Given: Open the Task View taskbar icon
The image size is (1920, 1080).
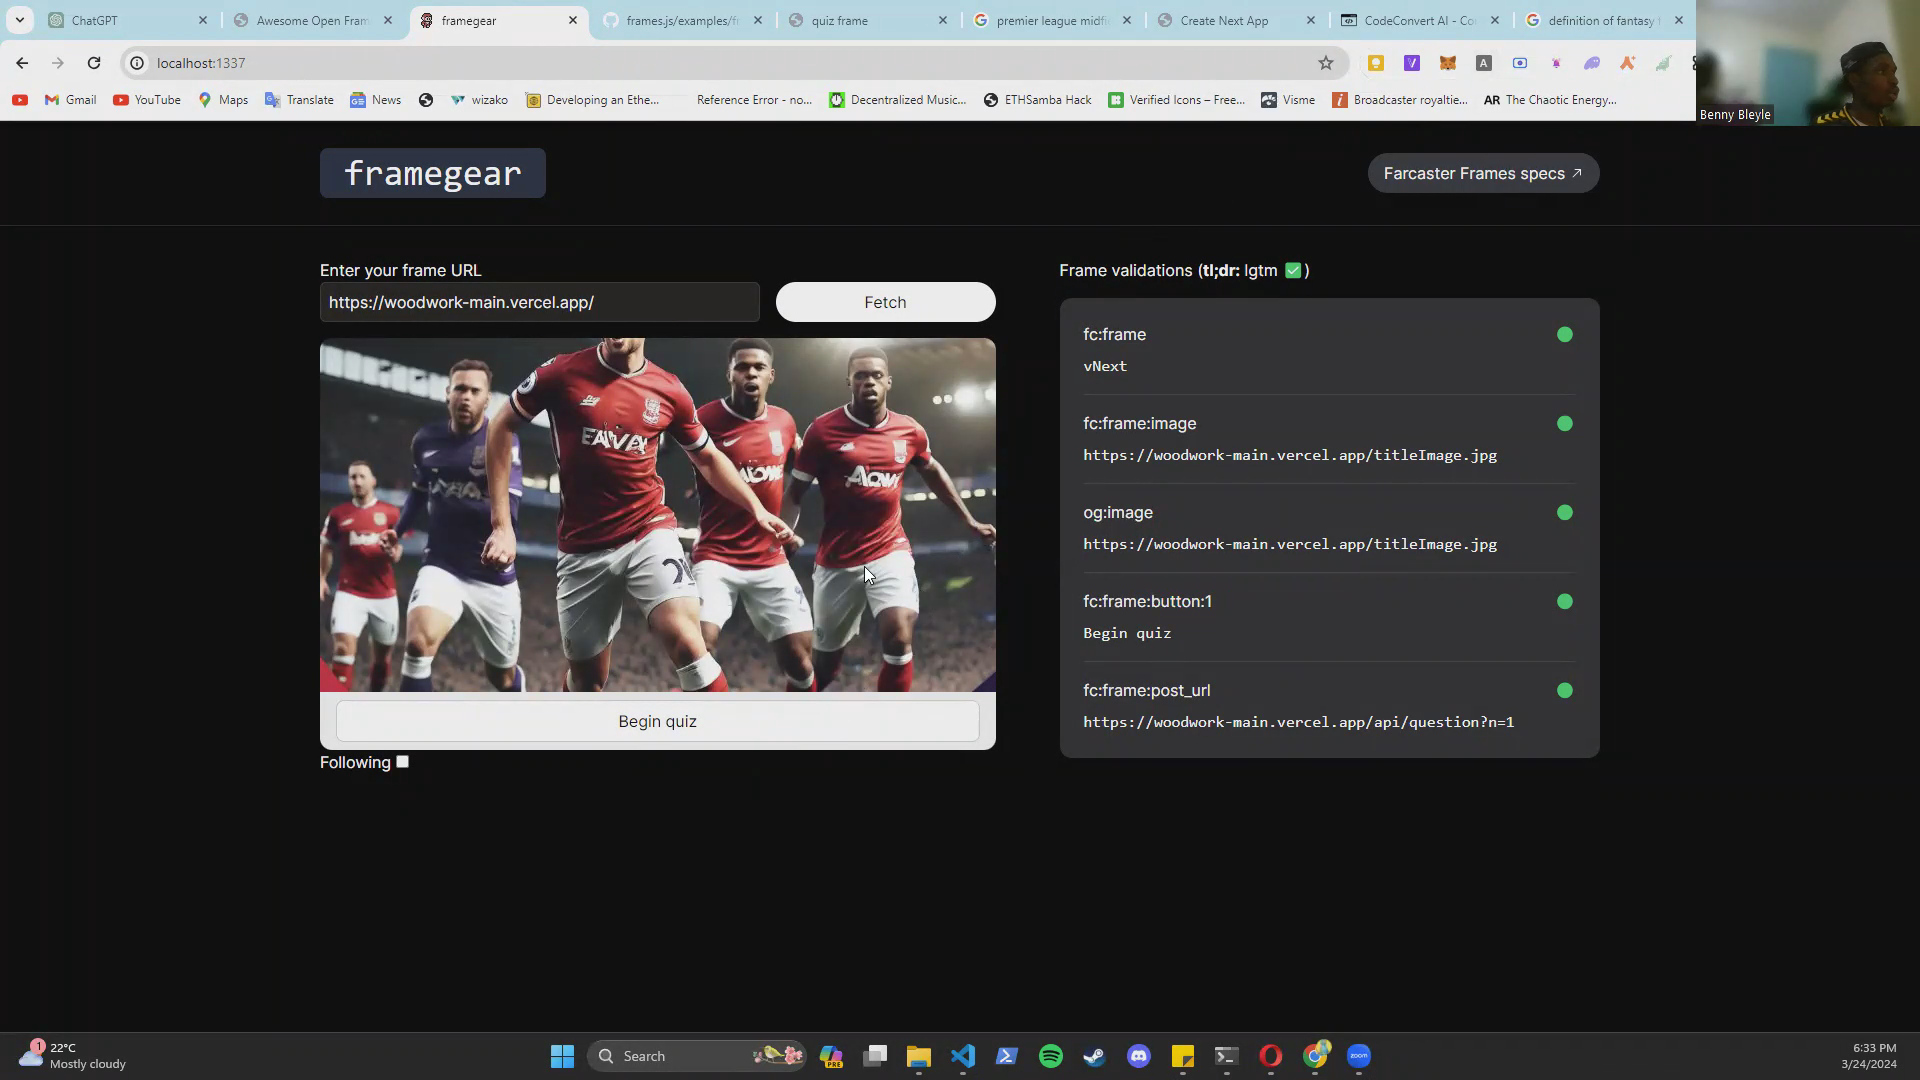Looking at the screenshot, I should click(875, 1056).
